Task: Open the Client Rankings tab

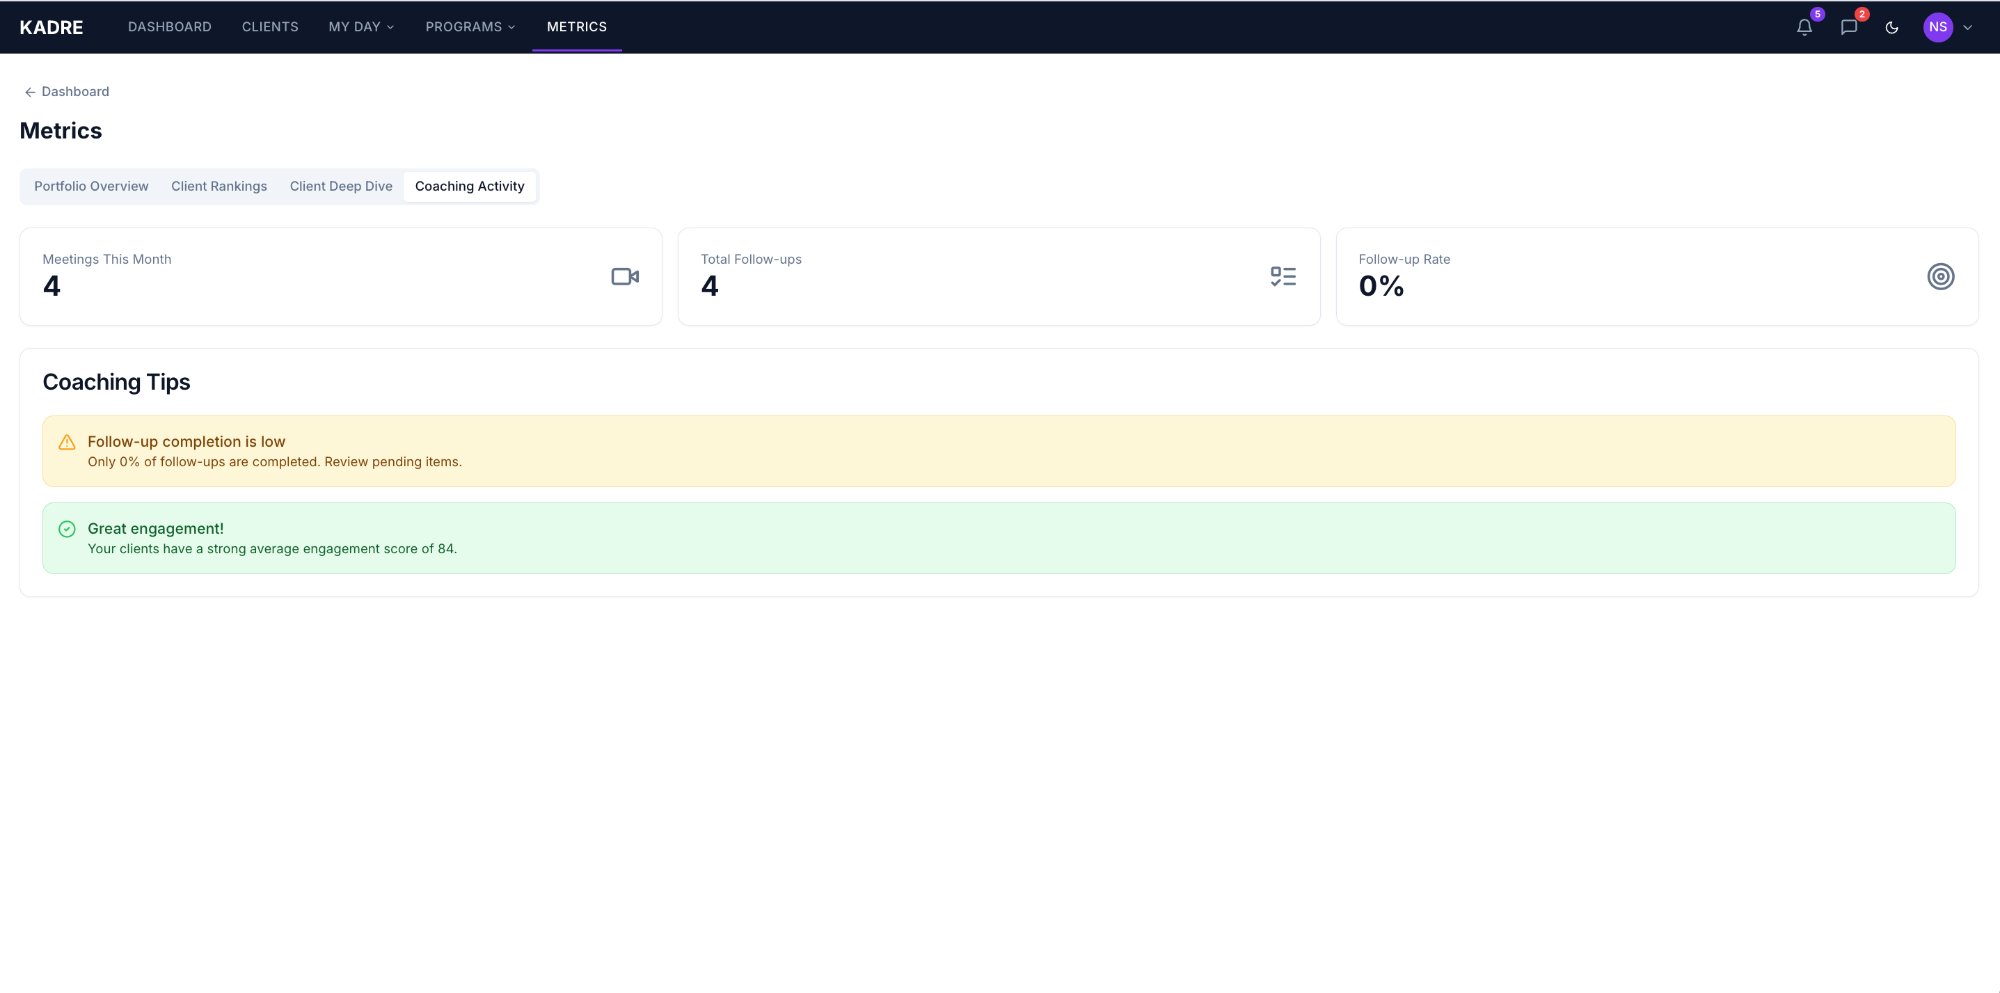Action: tap(218, 186)
